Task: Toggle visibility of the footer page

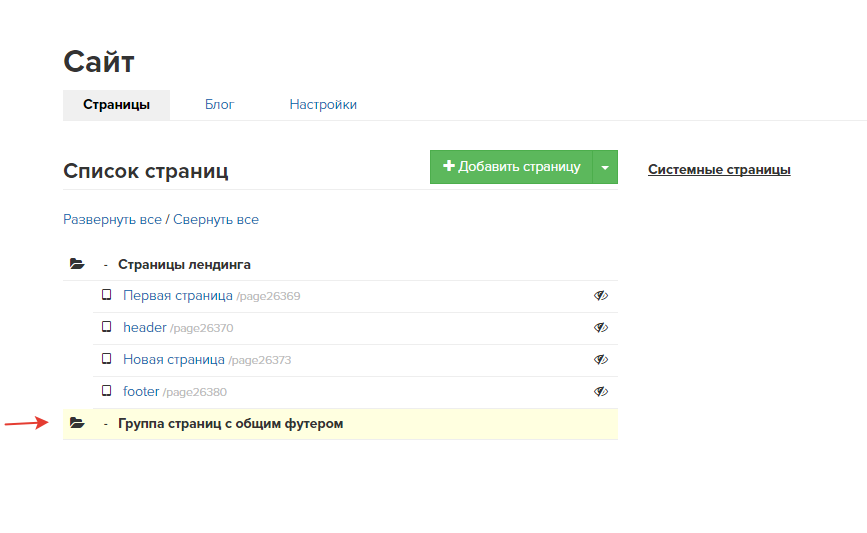Action: click(x=600, y=392)
